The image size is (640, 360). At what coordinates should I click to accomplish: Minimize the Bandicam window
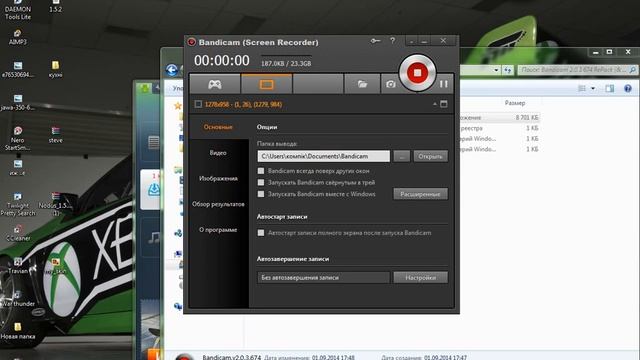click(x=424, y=41)
